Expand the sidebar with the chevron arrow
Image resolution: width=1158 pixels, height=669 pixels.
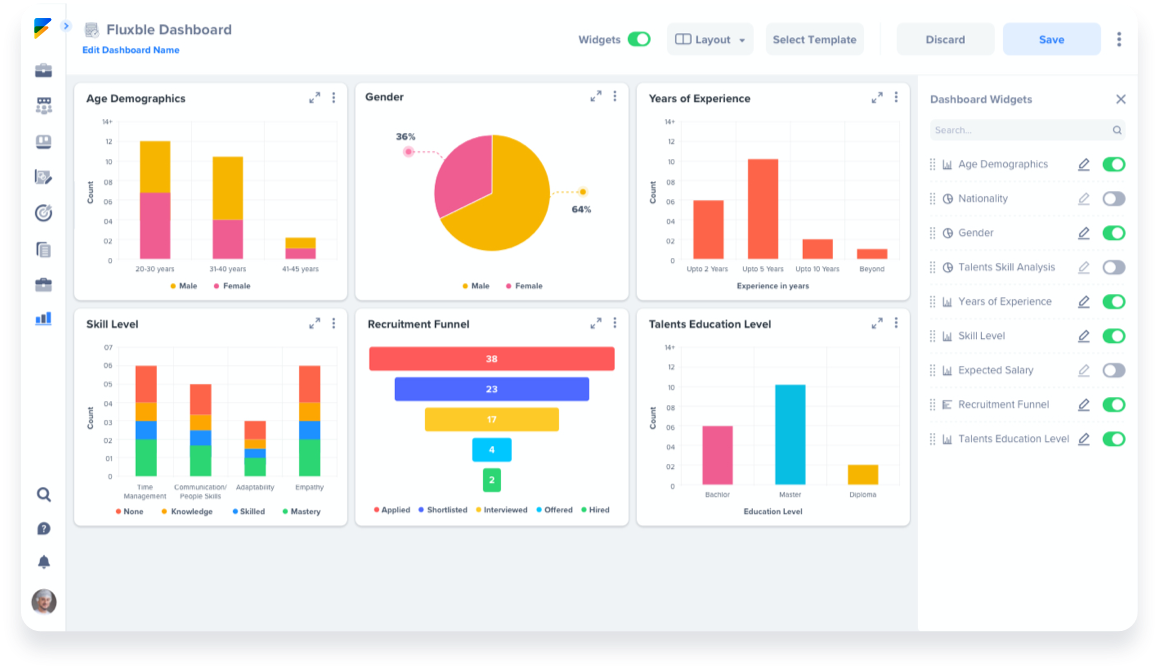pyautogui.click(x=66, y=26)
